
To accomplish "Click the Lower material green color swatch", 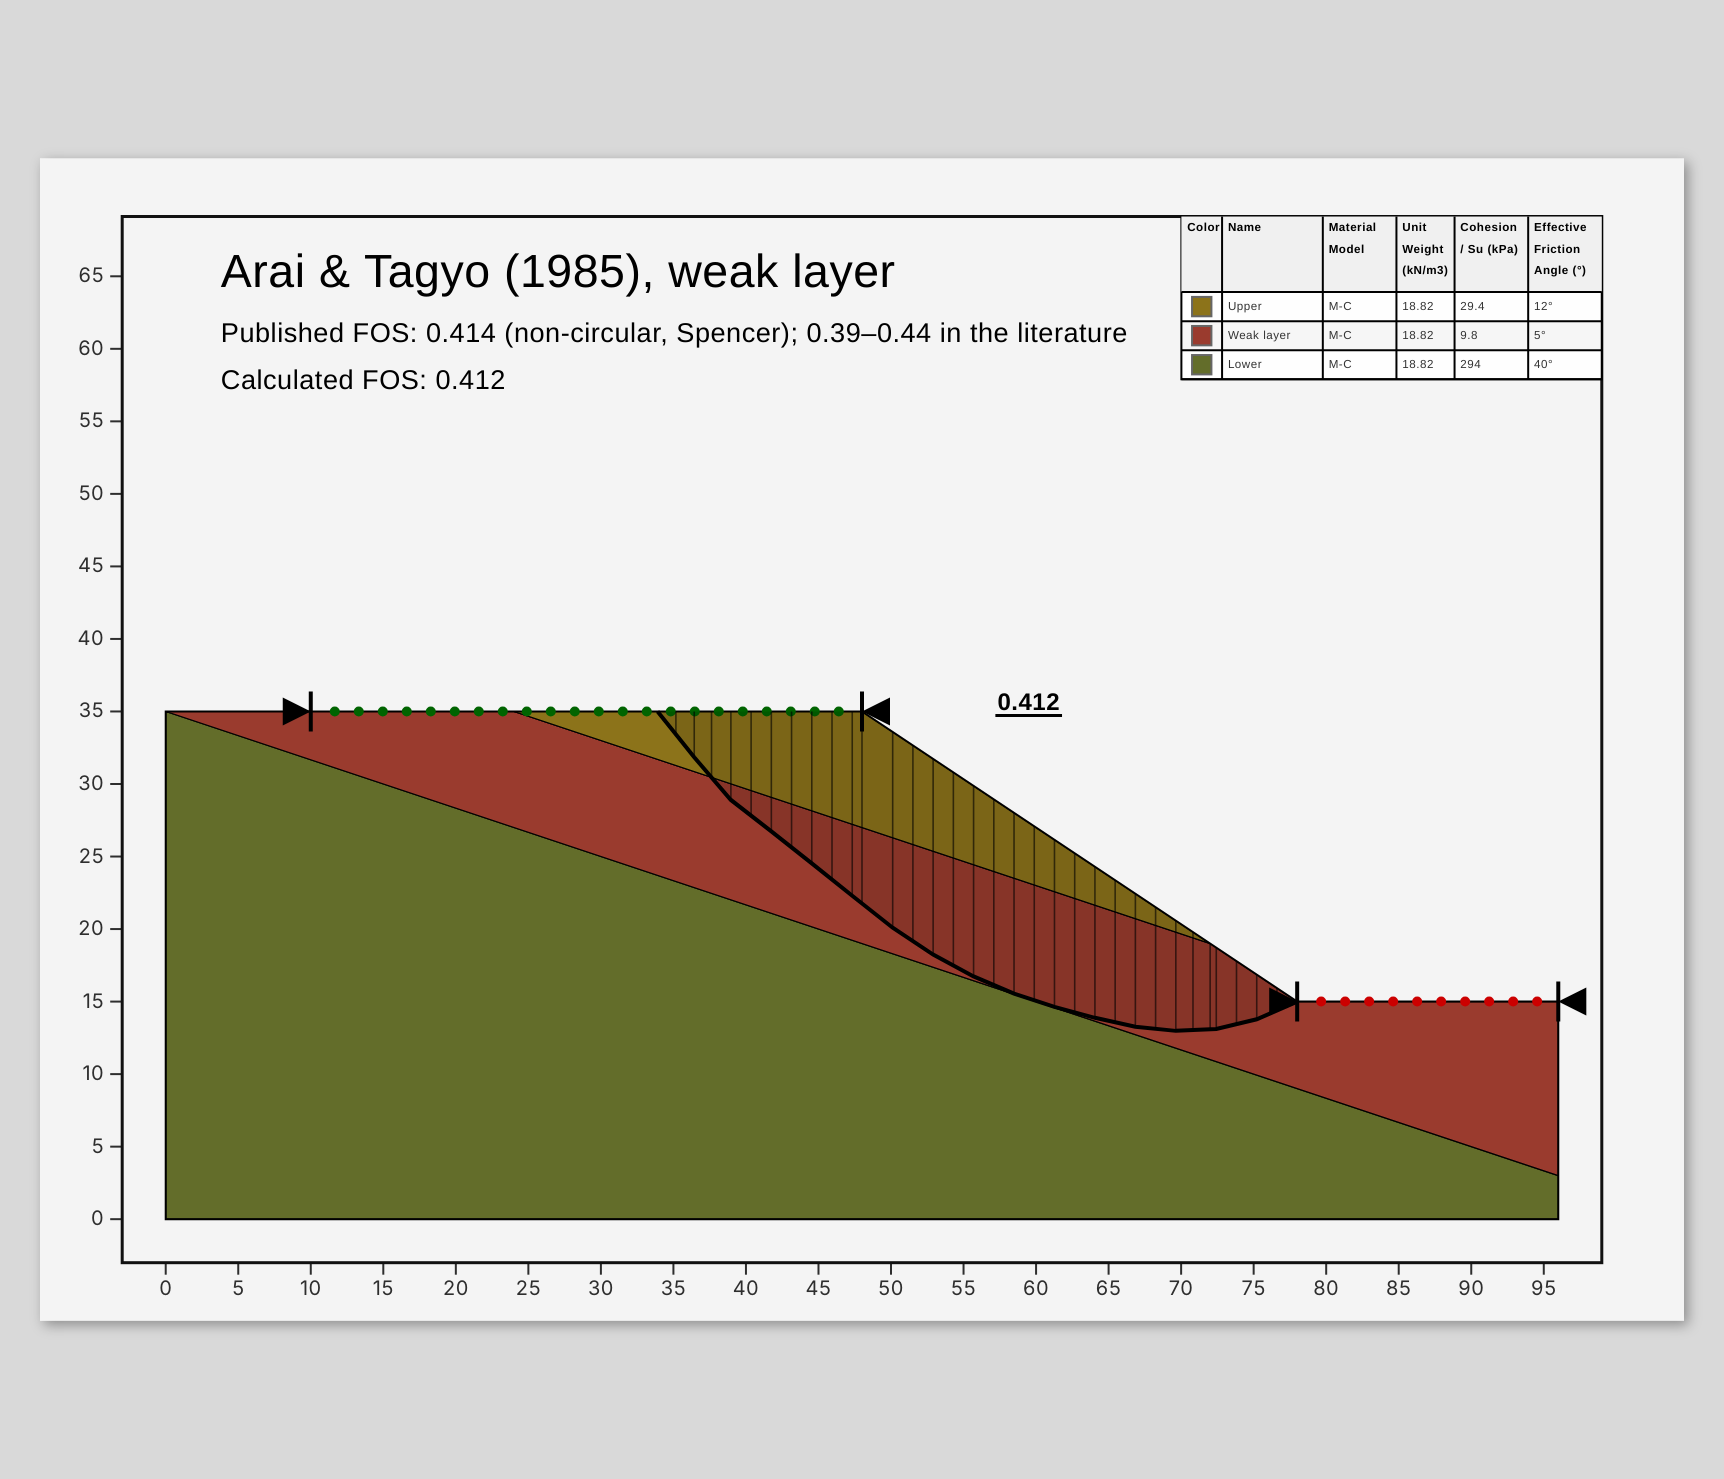I will pyautogui.click(x=1201, y=364).
